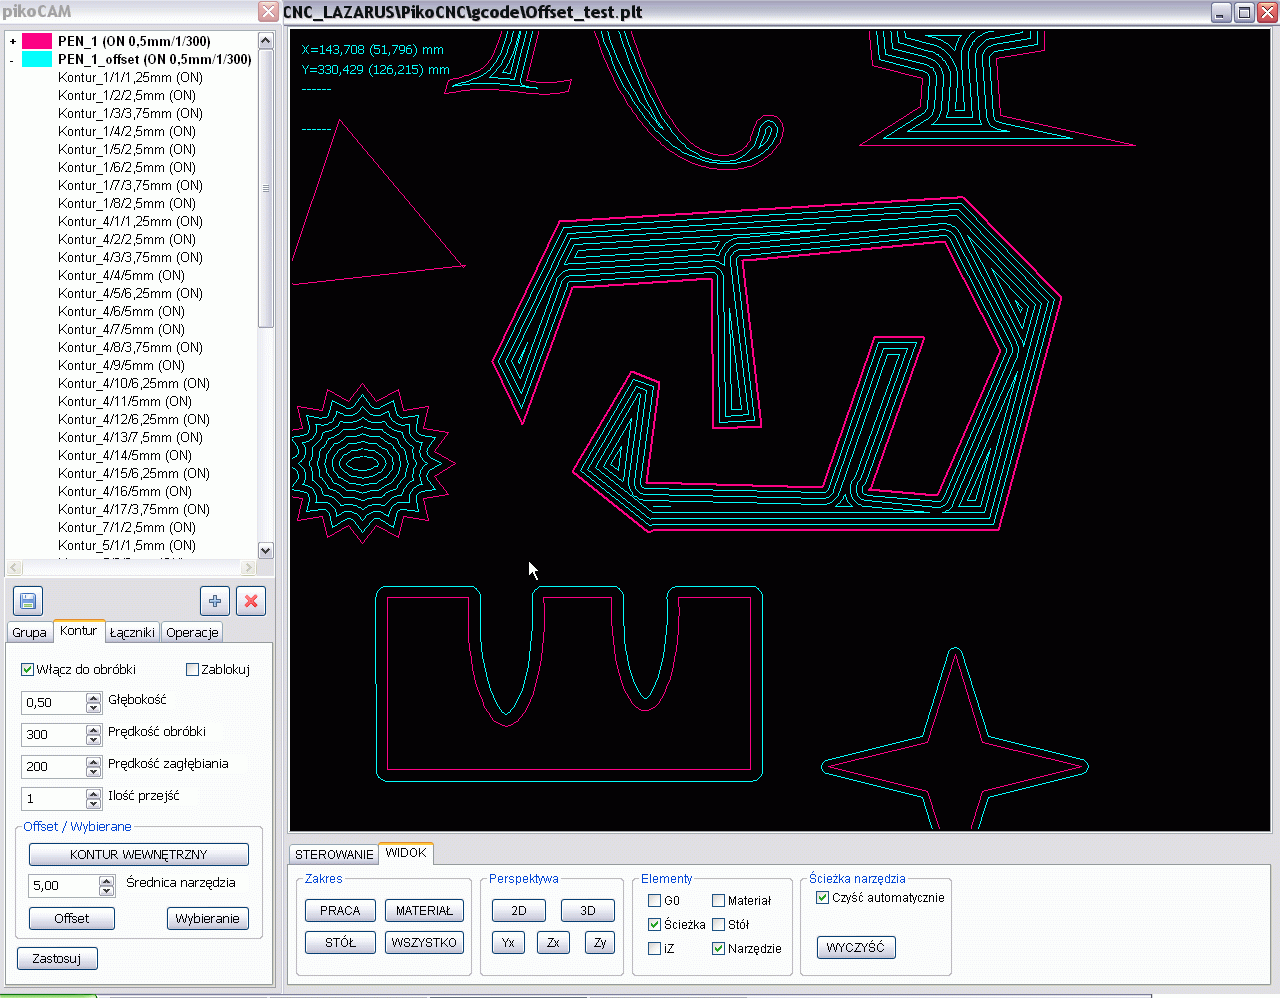Viewport: 1280px width, 998px height.
Task: Increase Średnica narzędzia spinner up
Action: [106, 880]
